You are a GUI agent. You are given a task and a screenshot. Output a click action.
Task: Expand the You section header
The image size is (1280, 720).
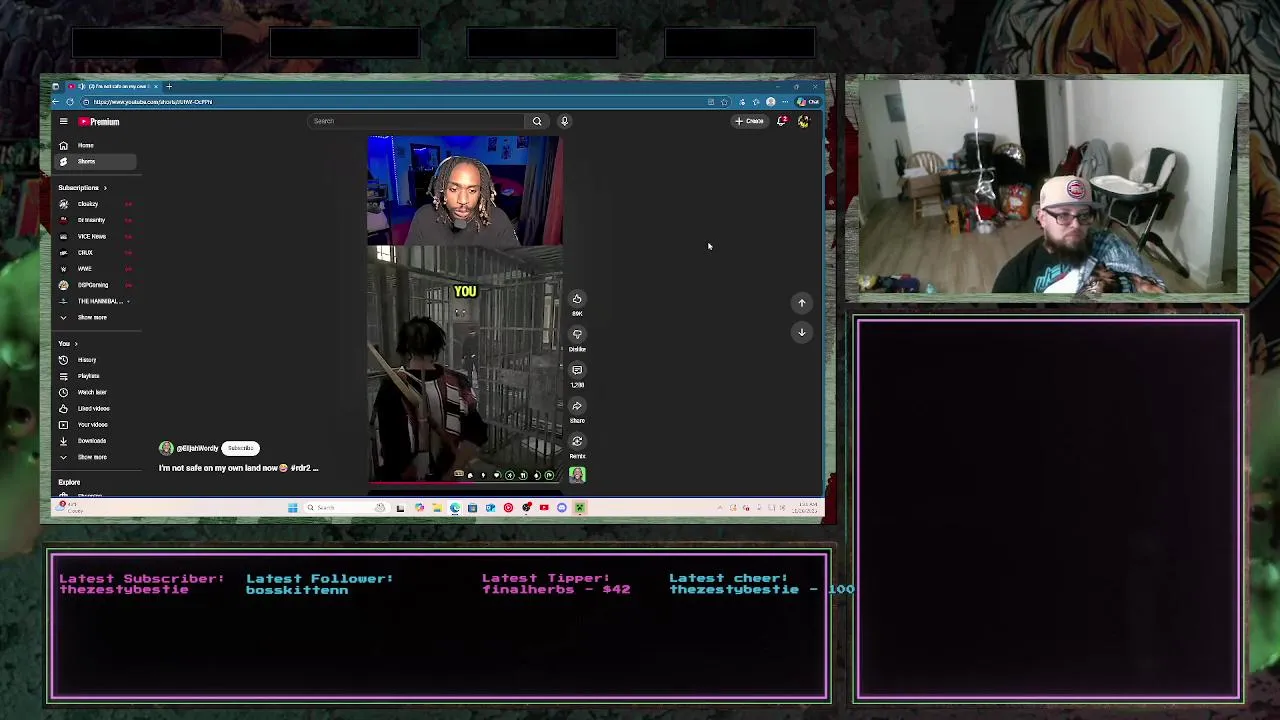[x=68, y=343]
